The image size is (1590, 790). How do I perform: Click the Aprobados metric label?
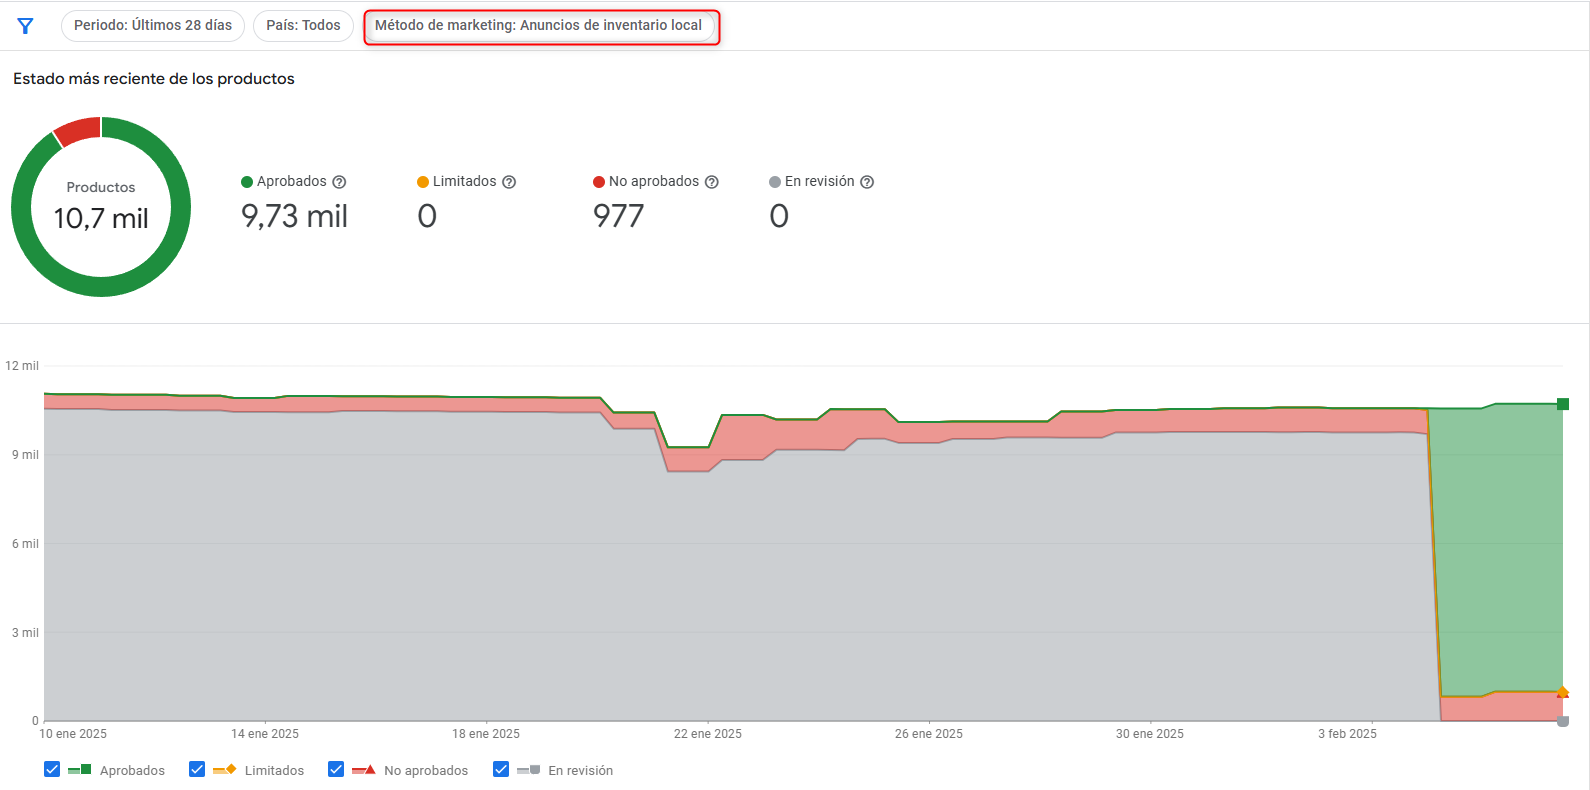[x=292, y=182]
